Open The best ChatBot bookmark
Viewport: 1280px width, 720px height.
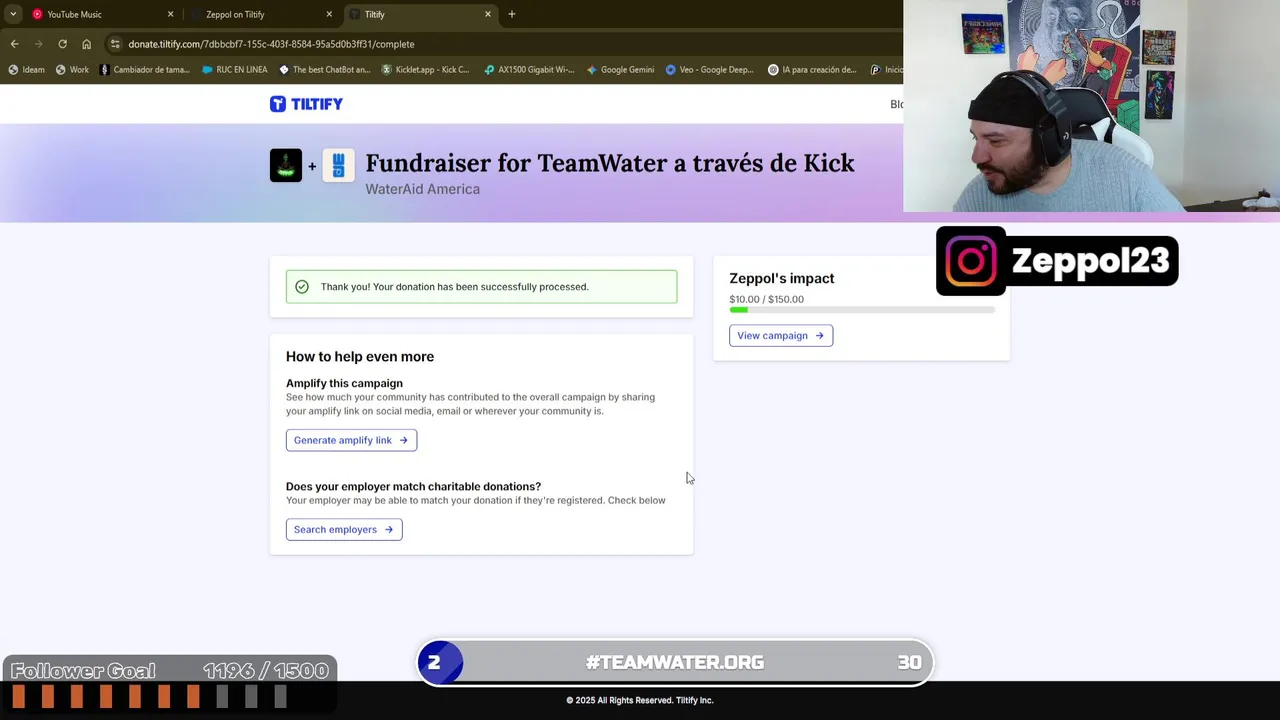(x=324, y=70)
